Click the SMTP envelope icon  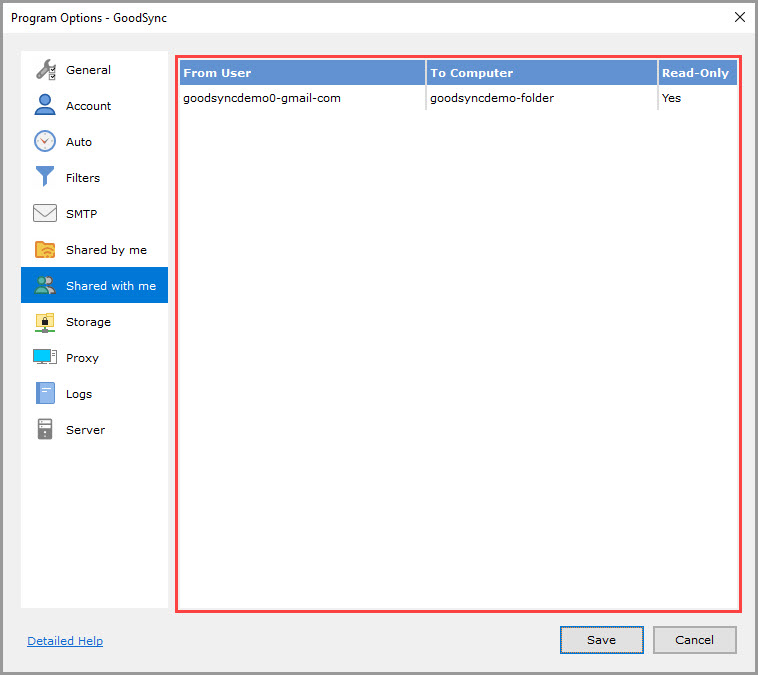pyautogui.click(x=45, y=213)
